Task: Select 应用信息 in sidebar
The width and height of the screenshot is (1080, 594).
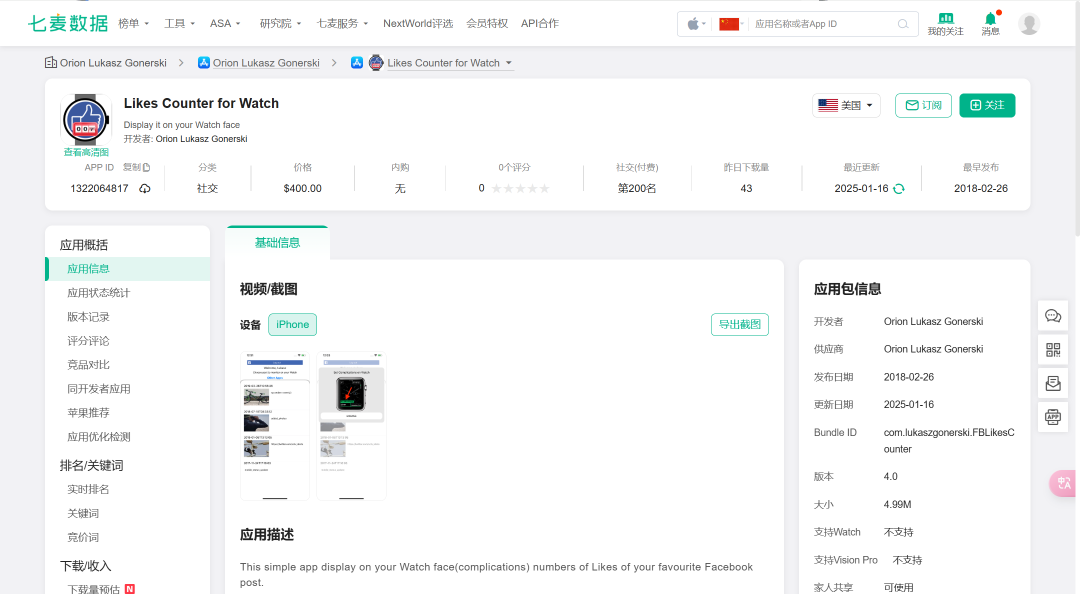Action: tap(127, 269)
